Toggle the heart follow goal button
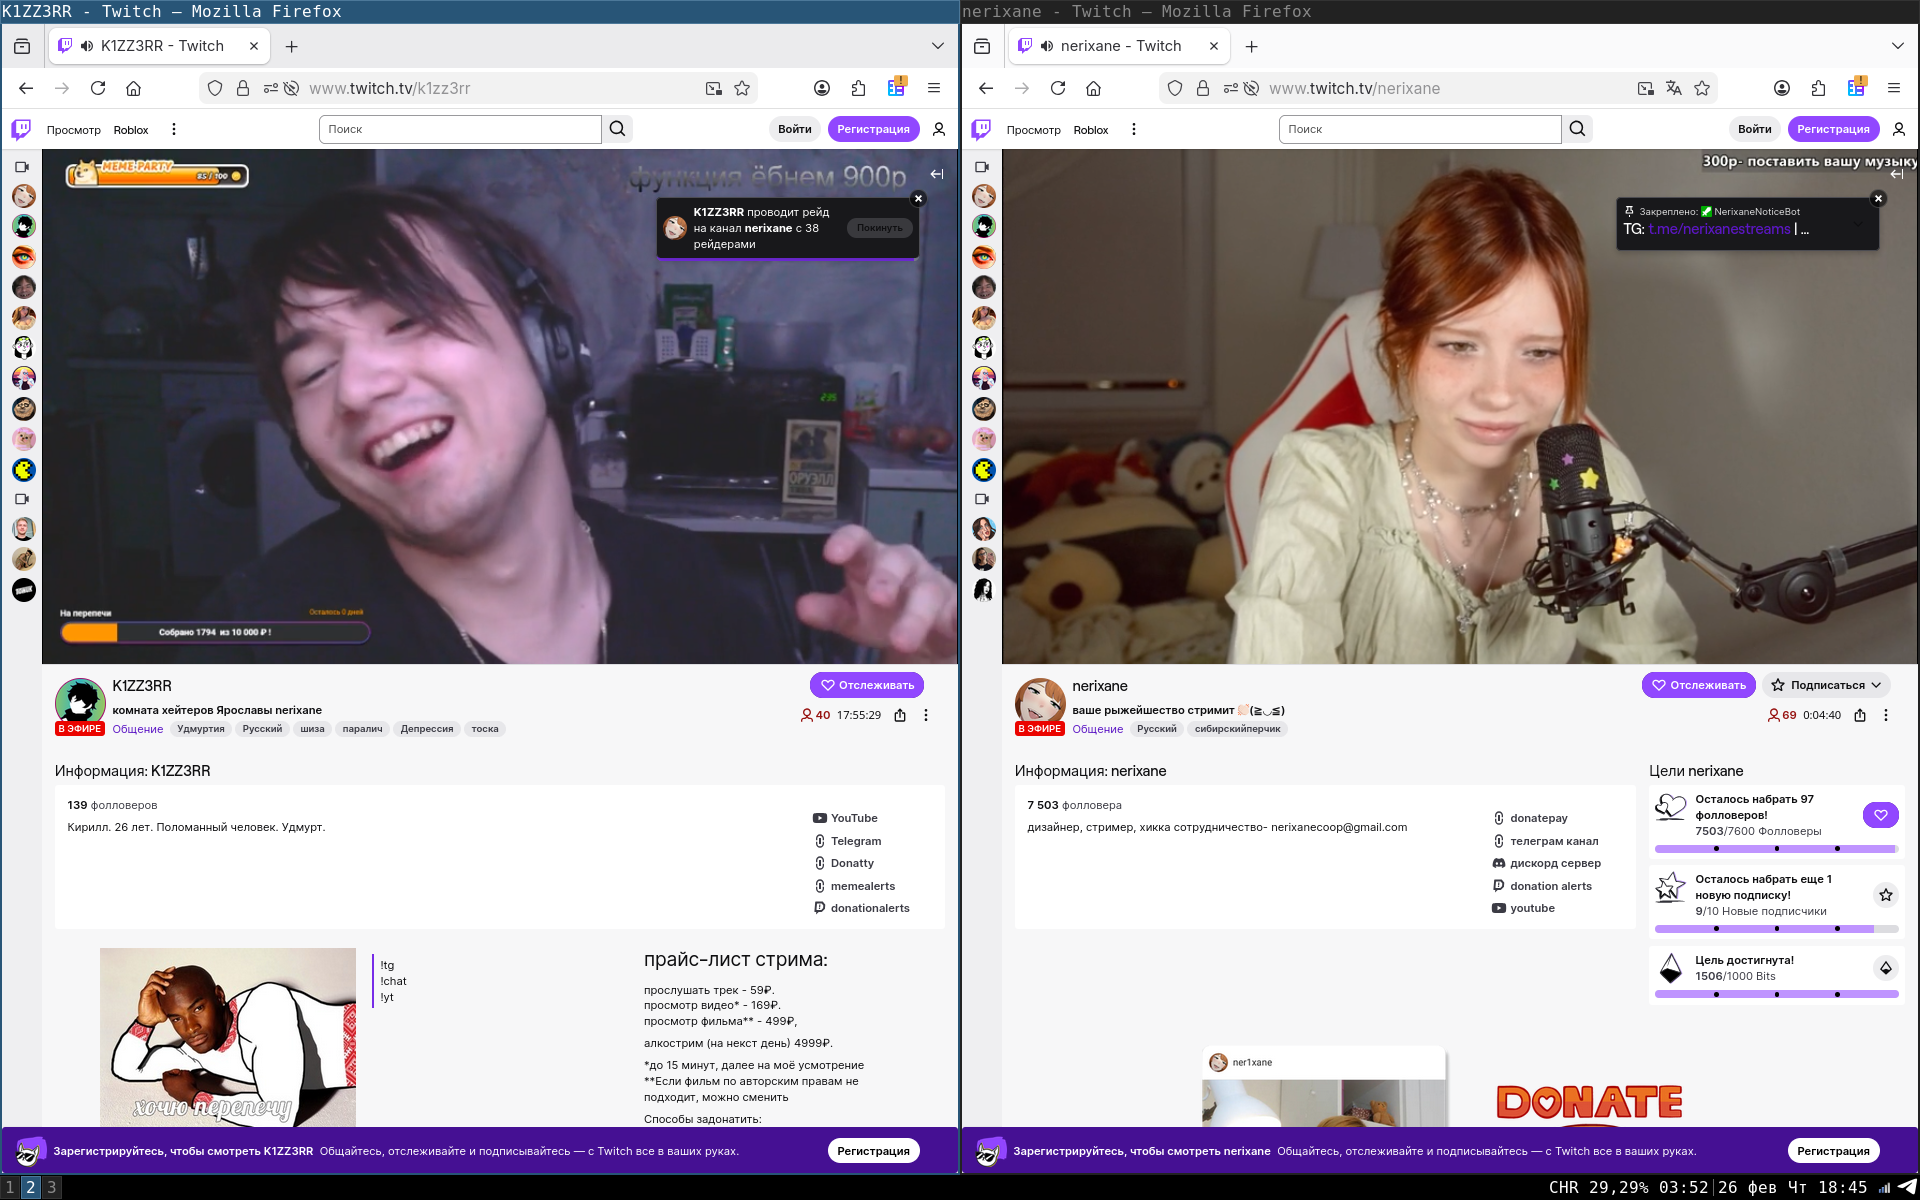This screenshot has width=1920, height=1200. pyautogui.click(x=1880, y=815)
